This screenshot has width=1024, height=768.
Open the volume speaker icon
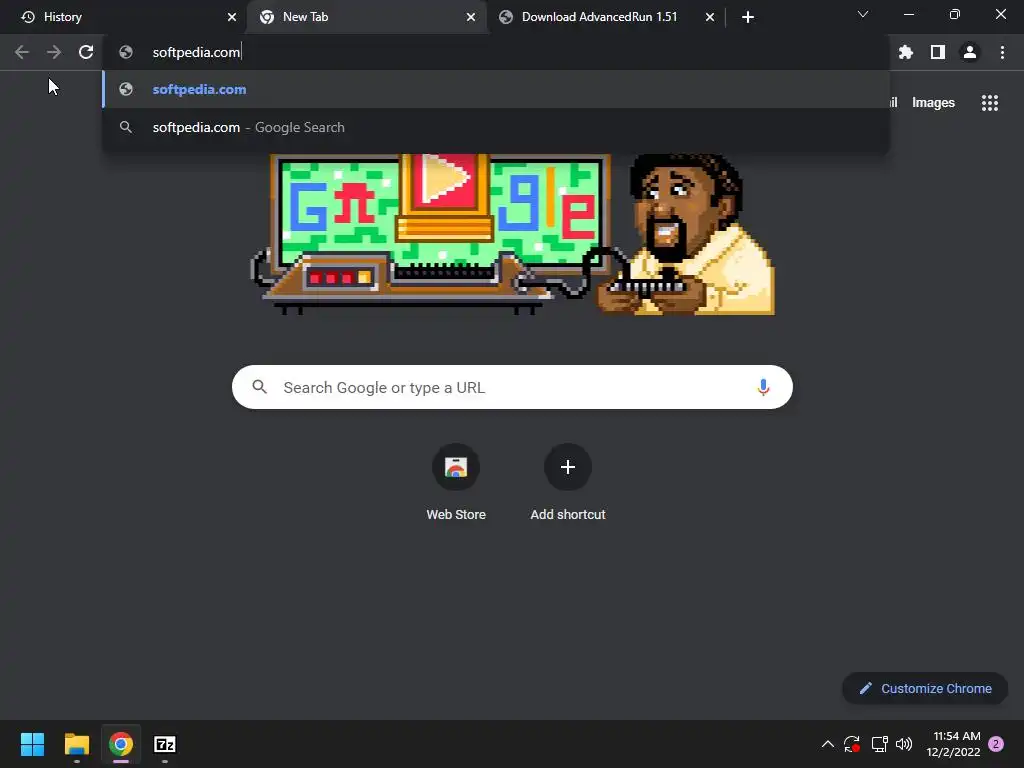(x=904, y=744)
